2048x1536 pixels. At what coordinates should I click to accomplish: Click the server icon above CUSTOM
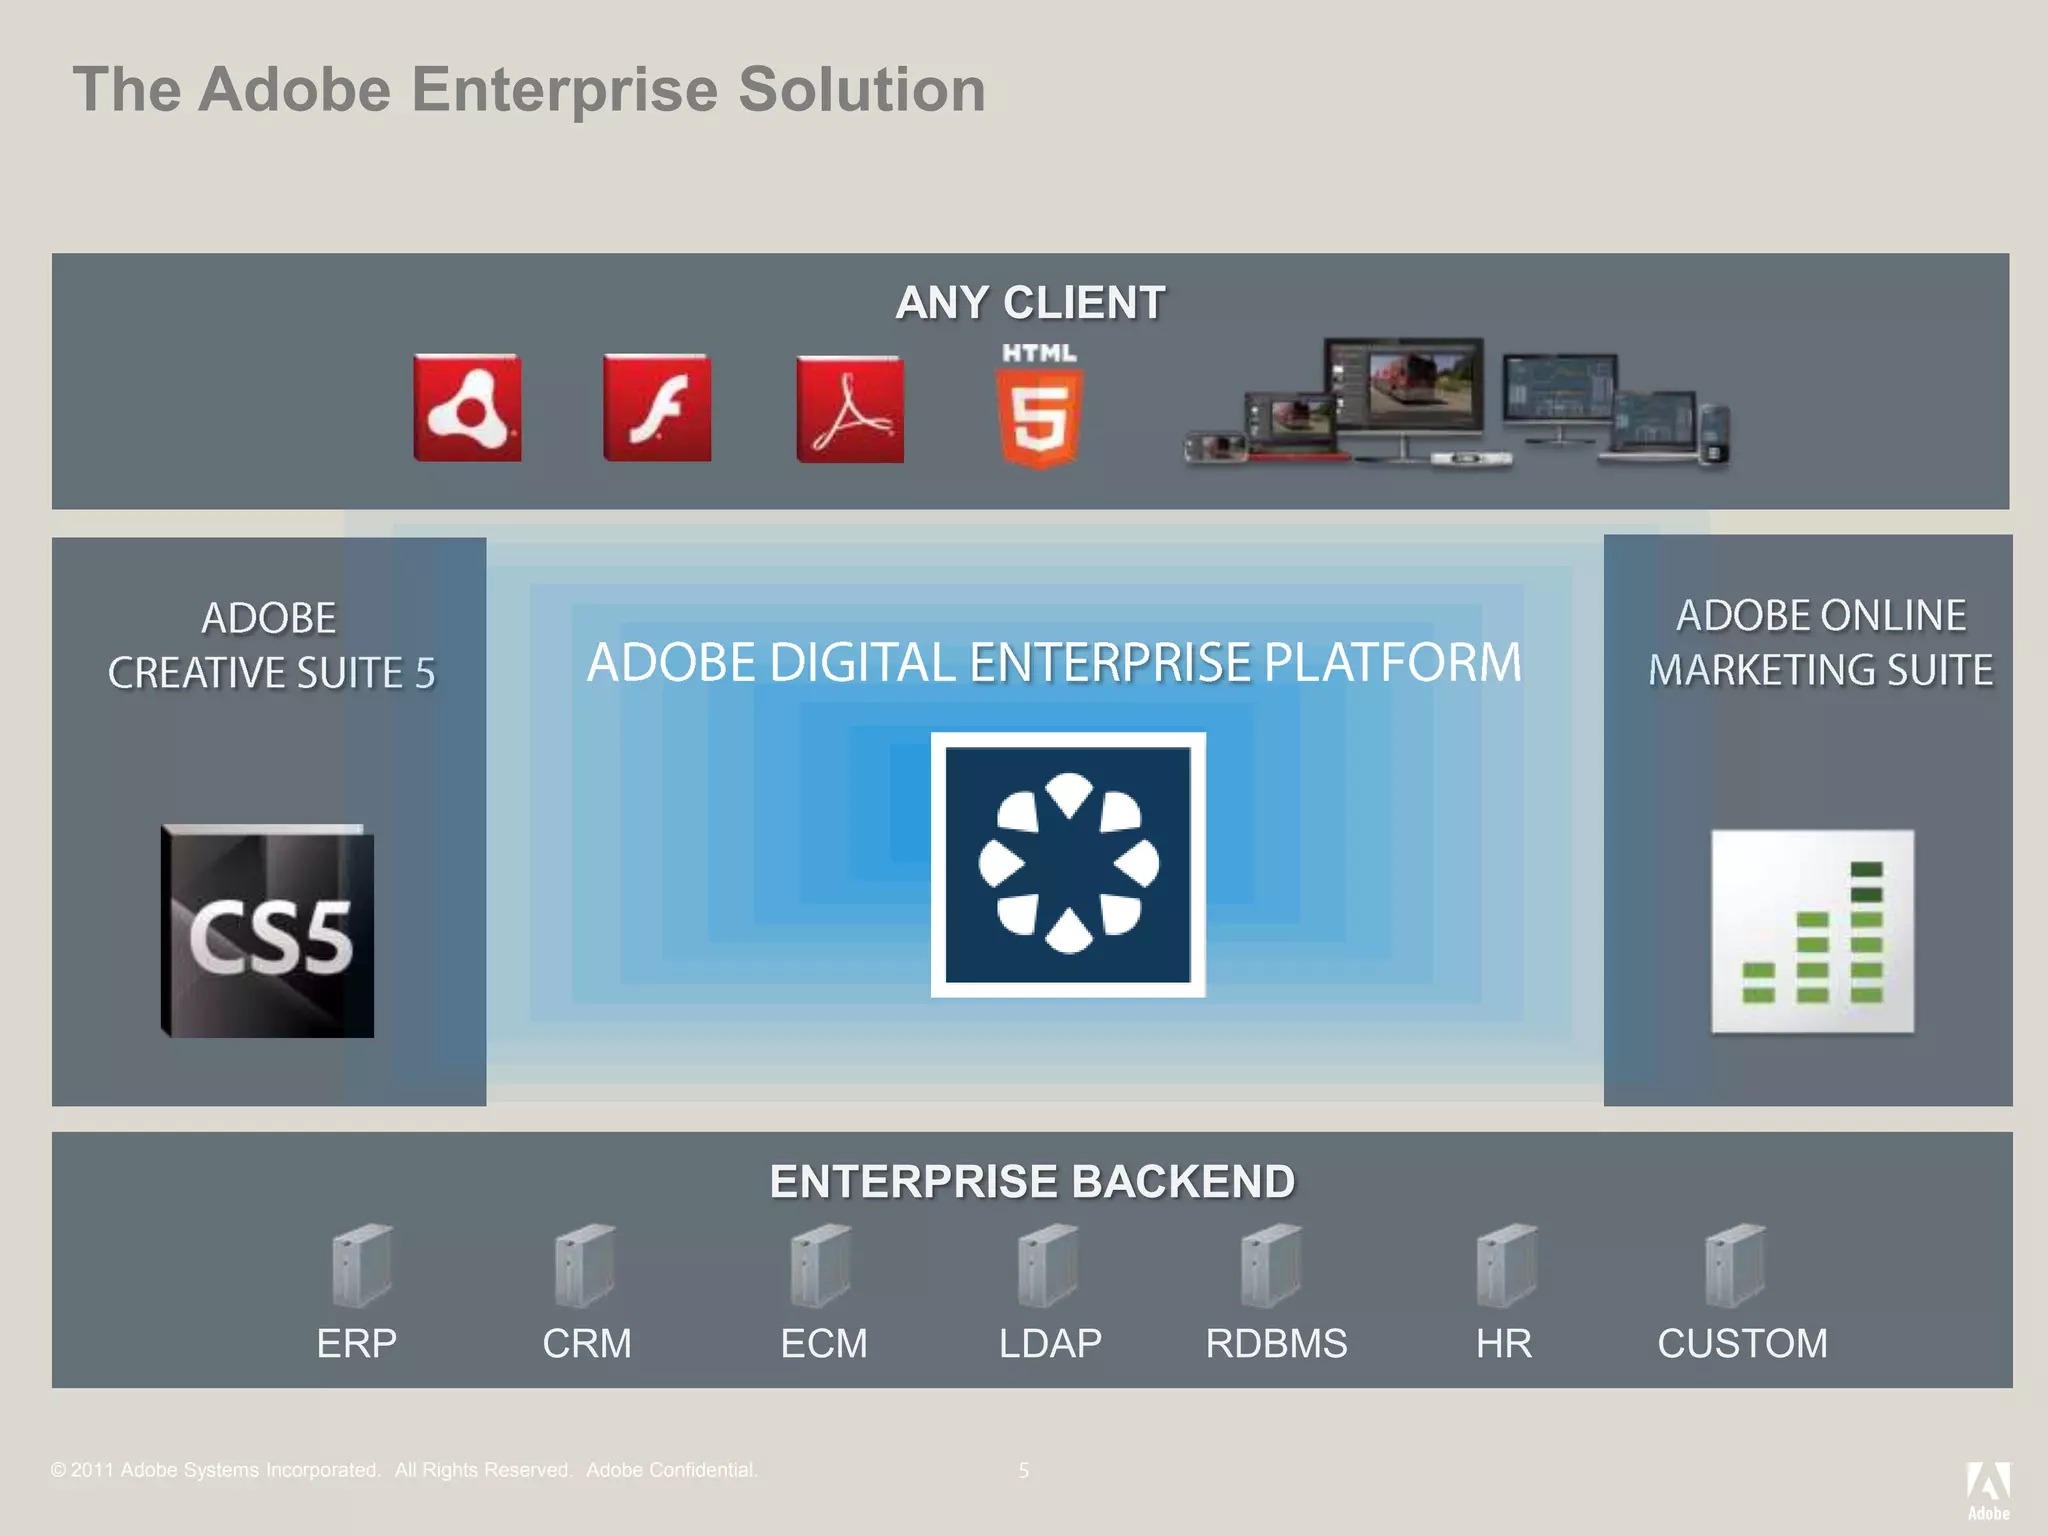pyautogui.click(x=1735, y=1265)
